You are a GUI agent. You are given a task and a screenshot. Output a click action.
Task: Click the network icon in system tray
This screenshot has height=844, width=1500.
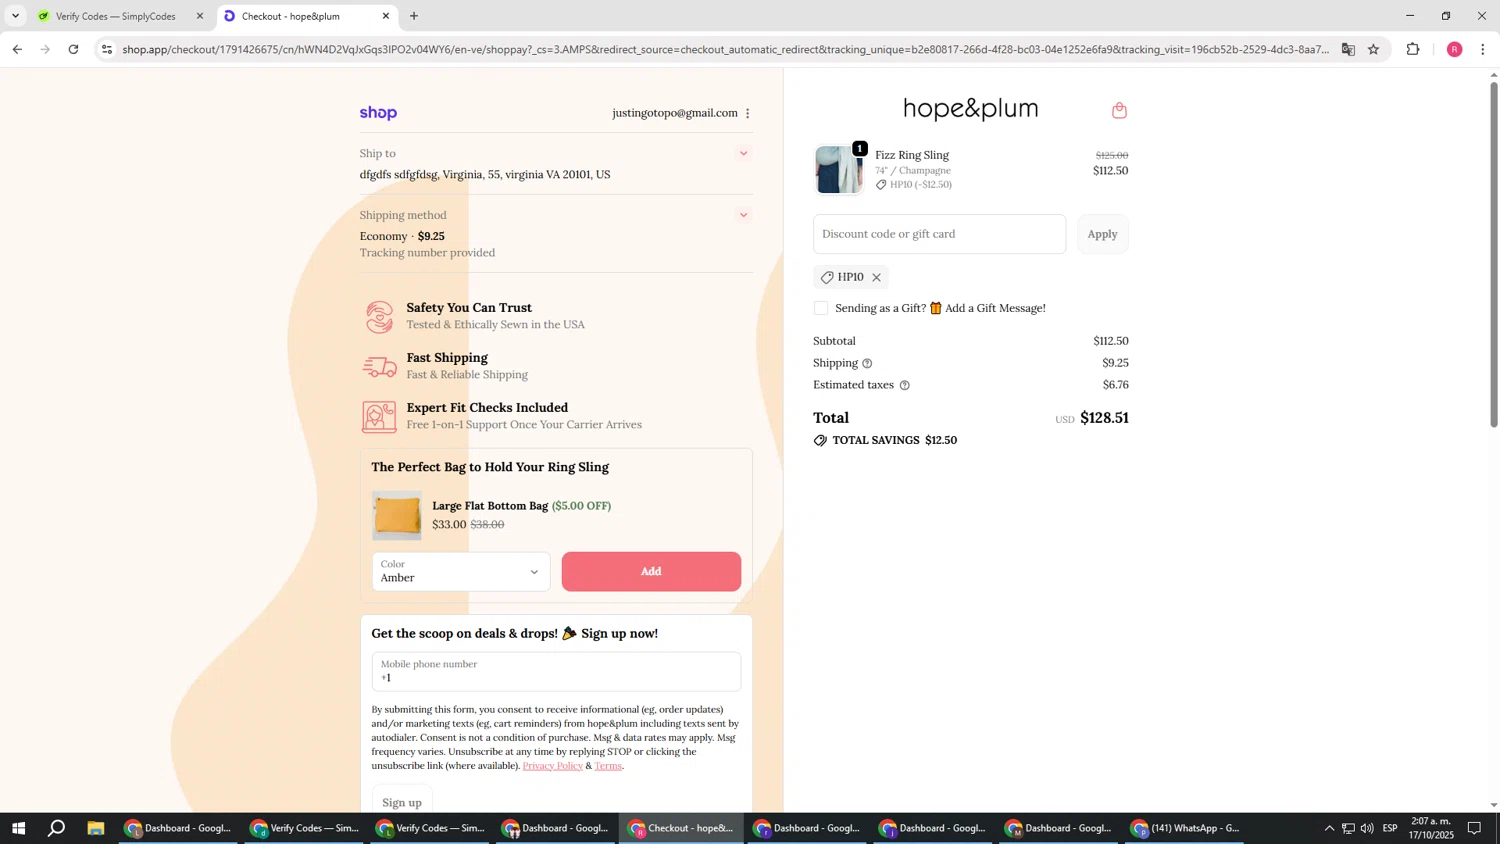click(x=1348, y=828)
